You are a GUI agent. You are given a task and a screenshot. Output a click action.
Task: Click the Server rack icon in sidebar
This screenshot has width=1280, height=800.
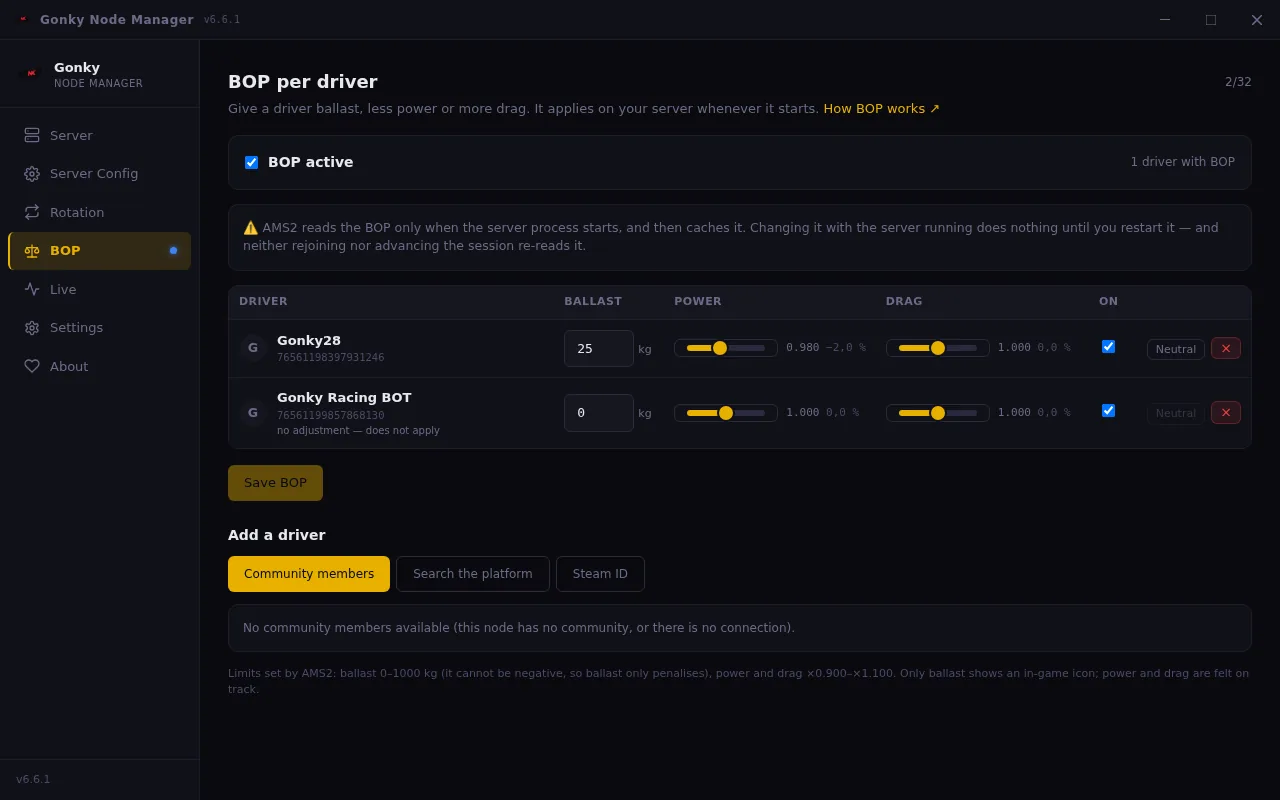point(32,135)
